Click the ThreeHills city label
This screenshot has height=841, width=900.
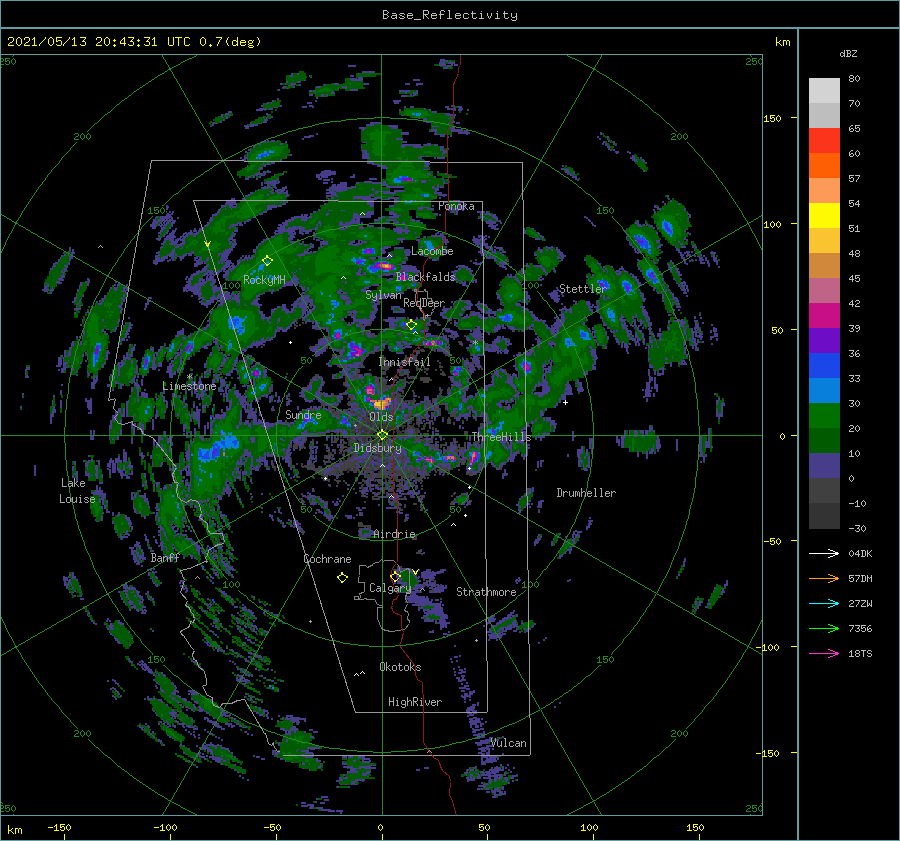[x=502, y=437]
